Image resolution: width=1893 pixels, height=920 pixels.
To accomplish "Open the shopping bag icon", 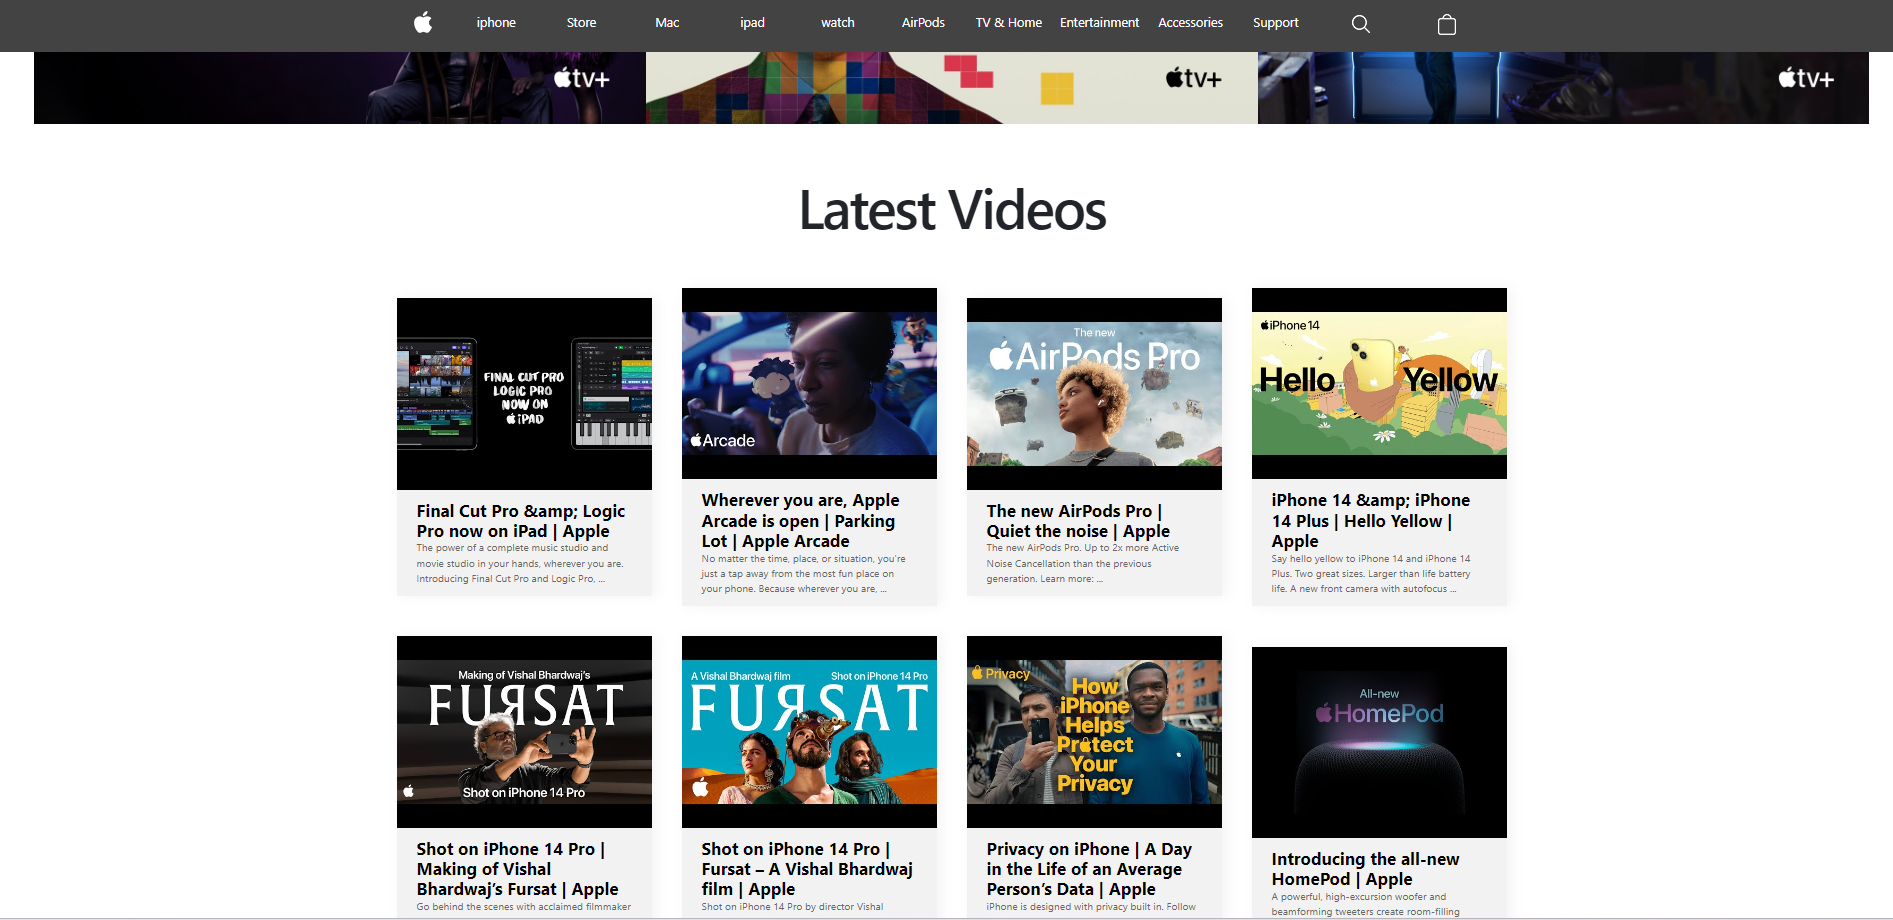I will (1446, 24).
